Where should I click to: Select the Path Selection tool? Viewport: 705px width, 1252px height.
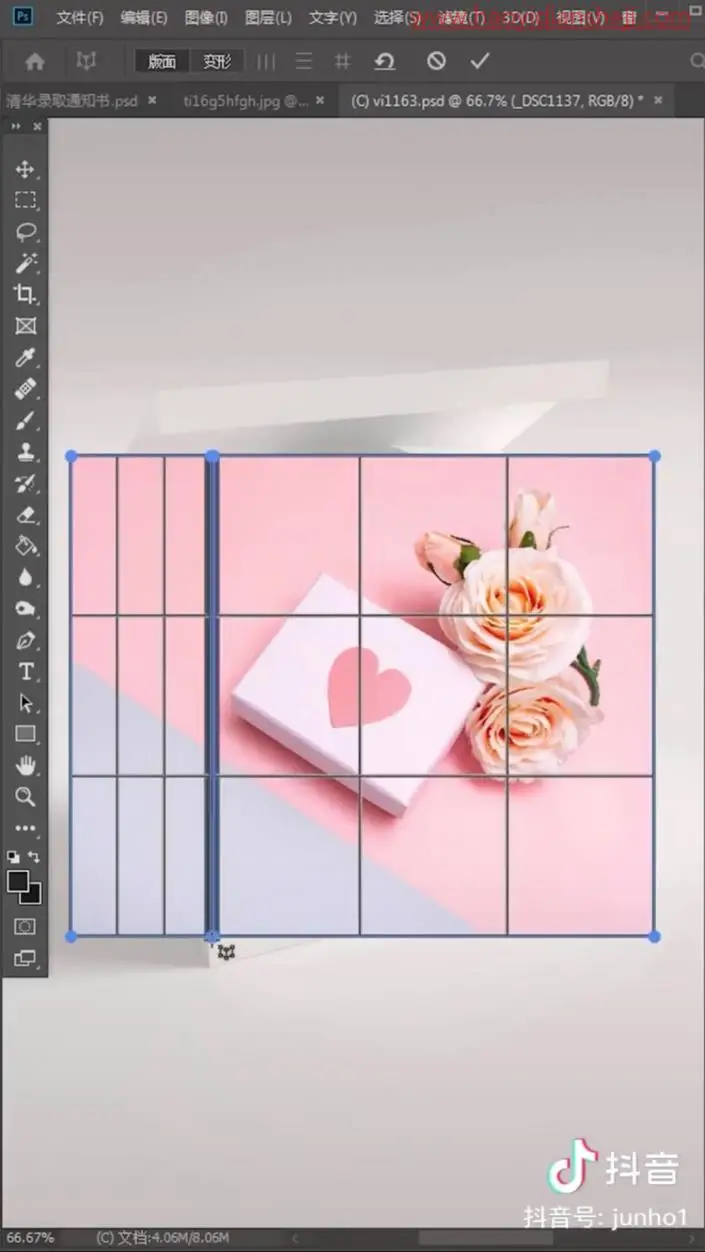pos(25,703)
